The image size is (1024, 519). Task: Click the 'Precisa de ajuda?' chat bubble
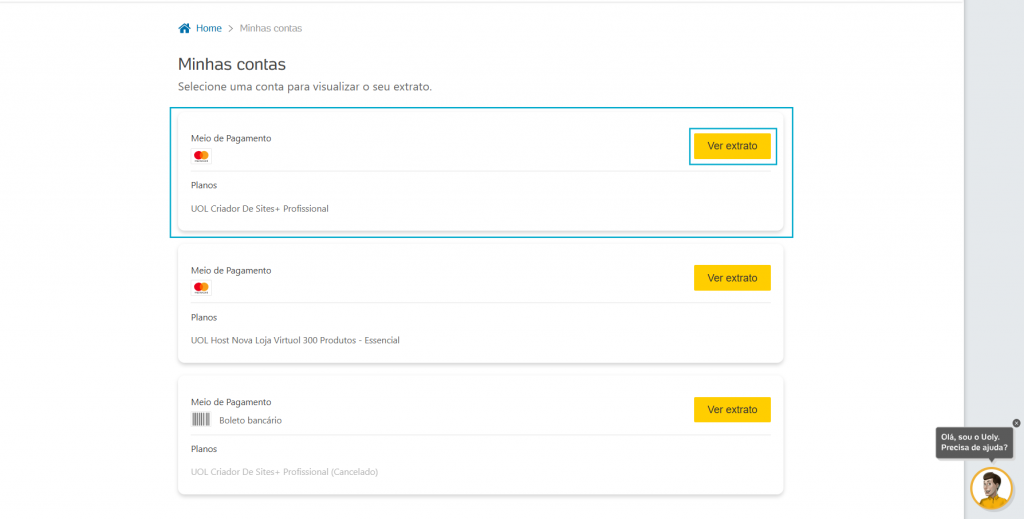pos(974,443)
